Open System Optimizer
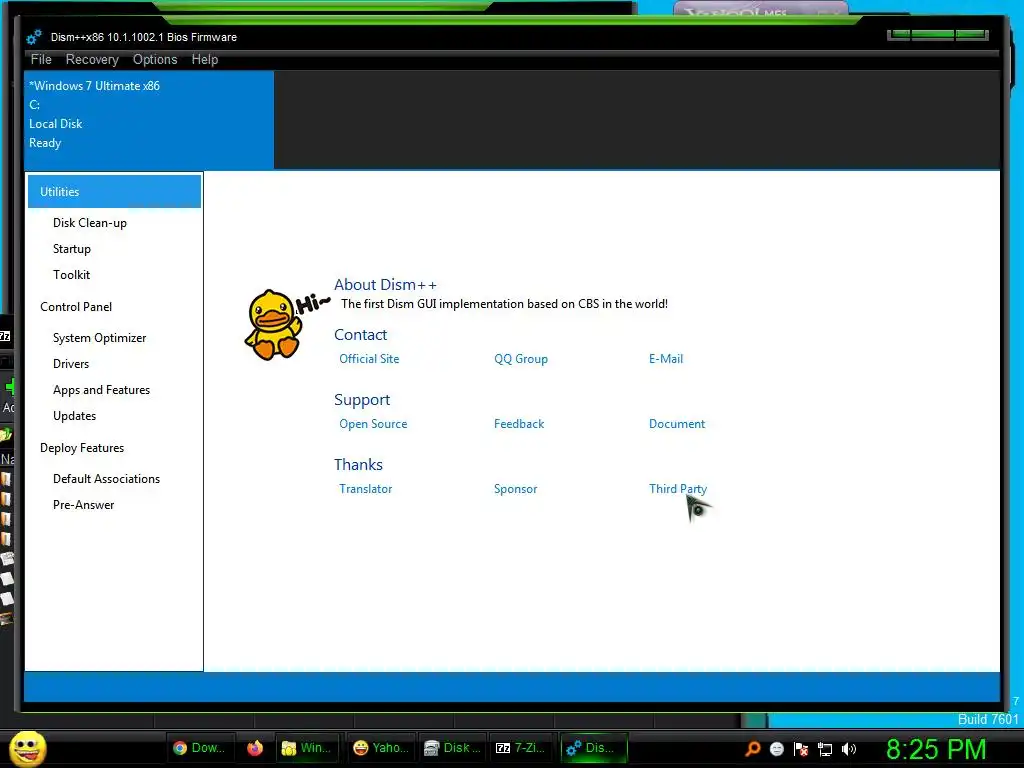 99,338
